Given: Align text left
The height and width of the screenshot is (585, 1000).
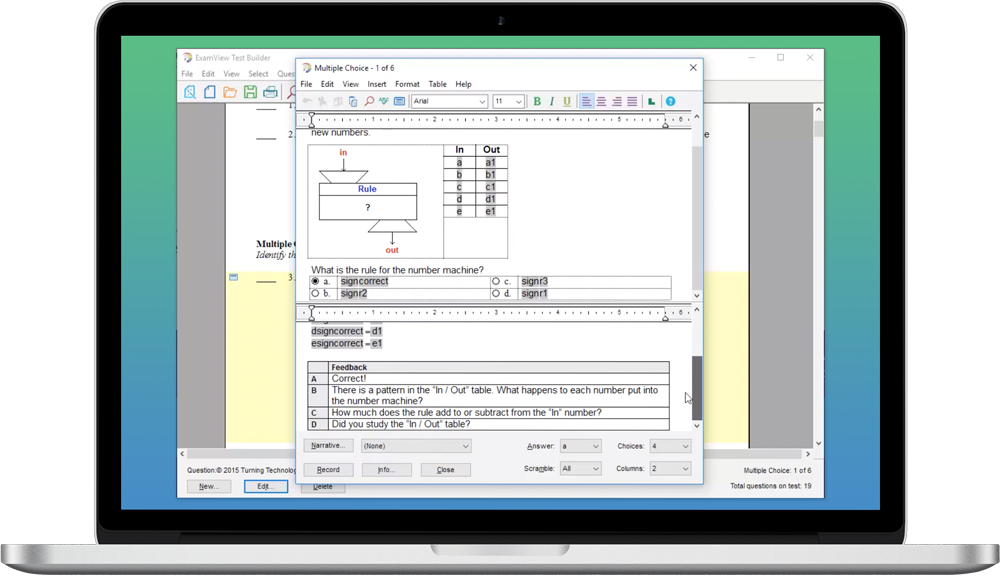Looking at the screenshot, I should 586,101.
